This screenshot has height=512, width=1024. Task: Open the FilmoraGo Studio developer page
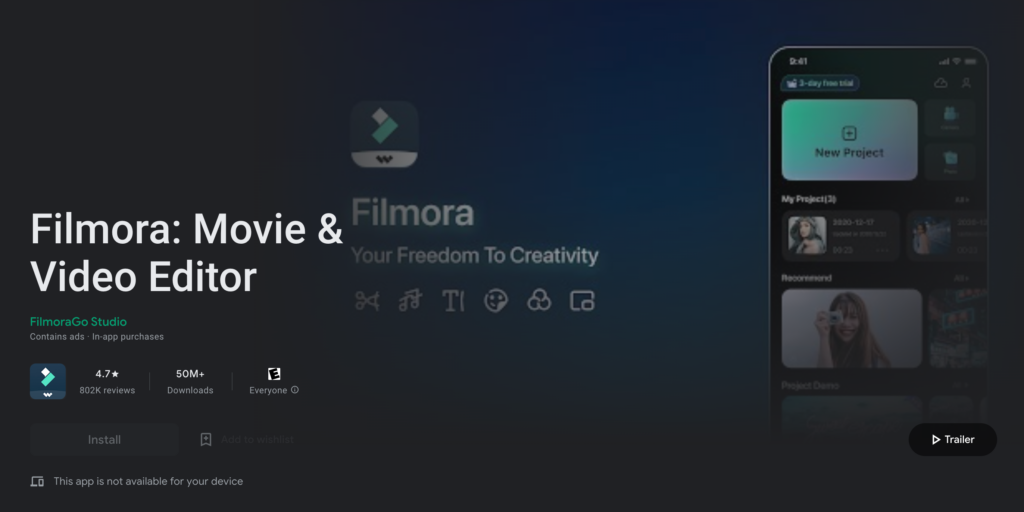(x=78, y=321)
